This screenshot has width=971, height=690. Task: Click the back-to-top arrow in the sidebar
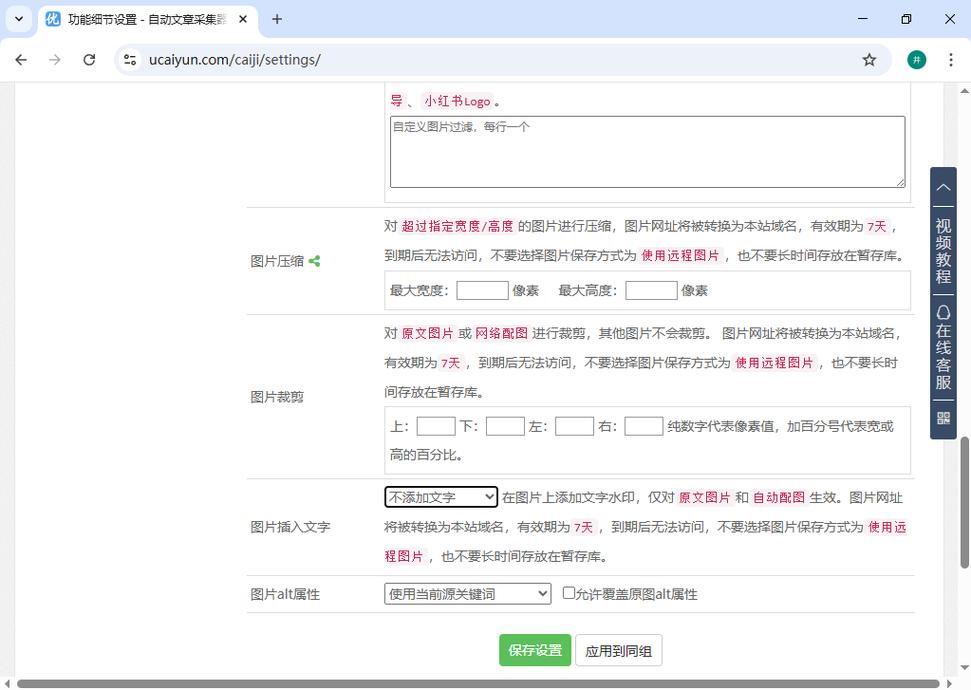pyautogui.click(x=942, y=188)
